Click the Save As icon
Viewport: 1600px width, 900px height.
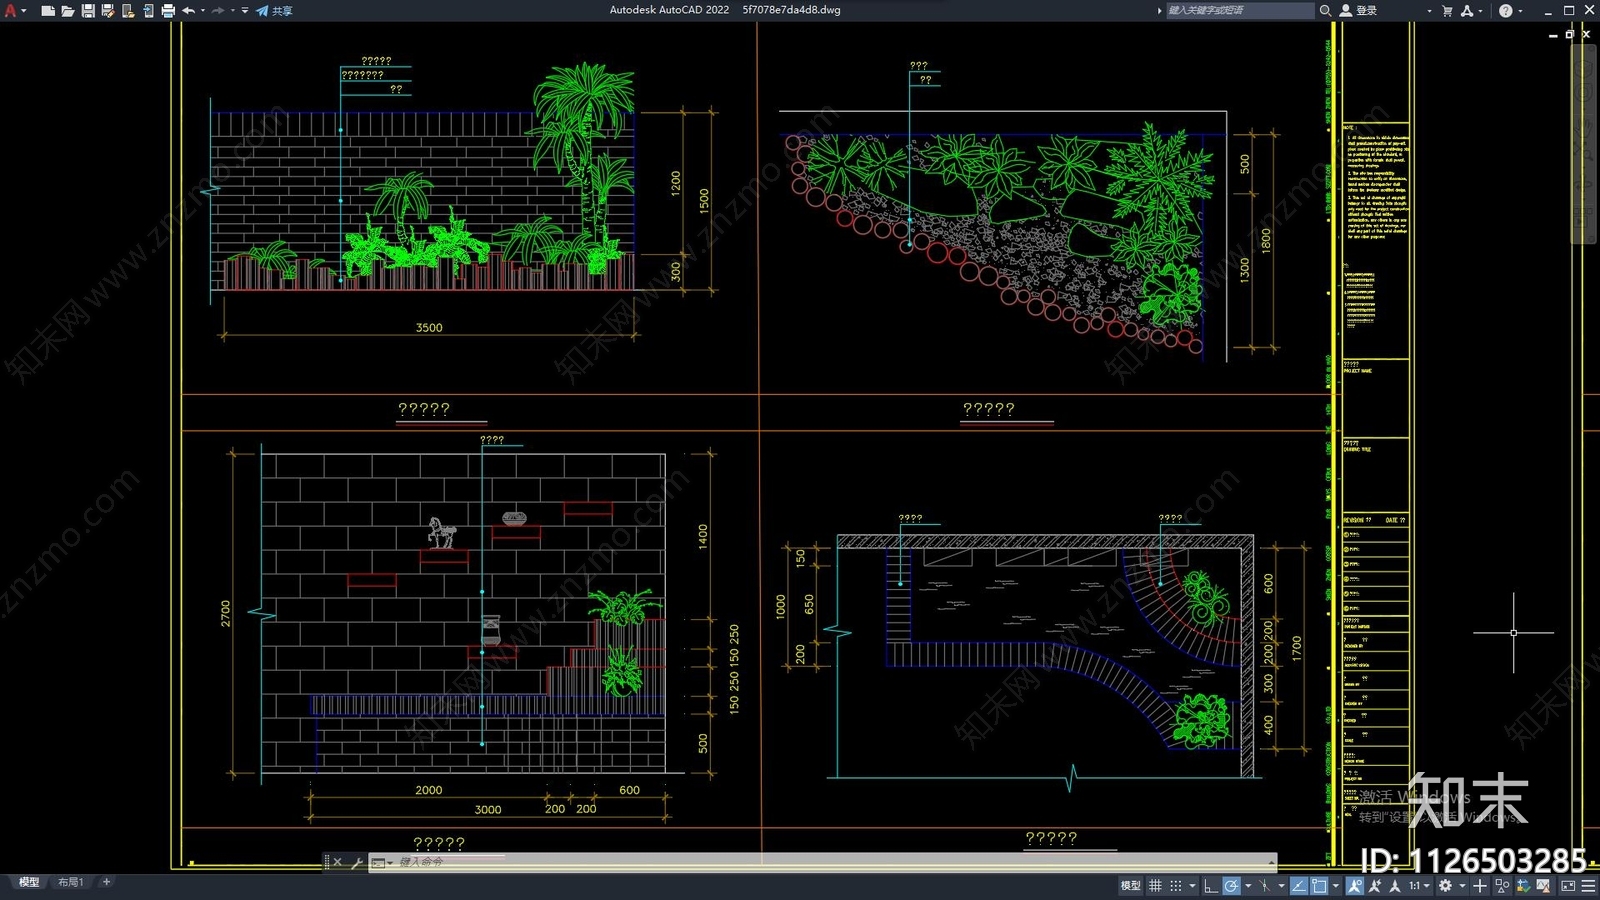tap(108, 11)
